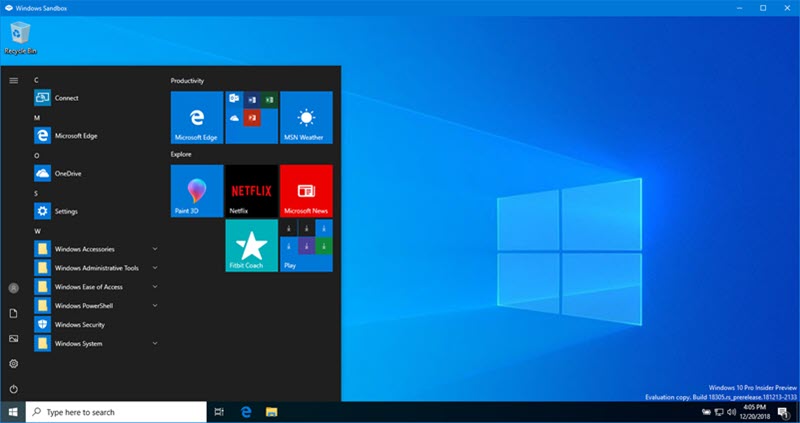
Task: Launch the Paint 3D tile
Action: [197, 191]
